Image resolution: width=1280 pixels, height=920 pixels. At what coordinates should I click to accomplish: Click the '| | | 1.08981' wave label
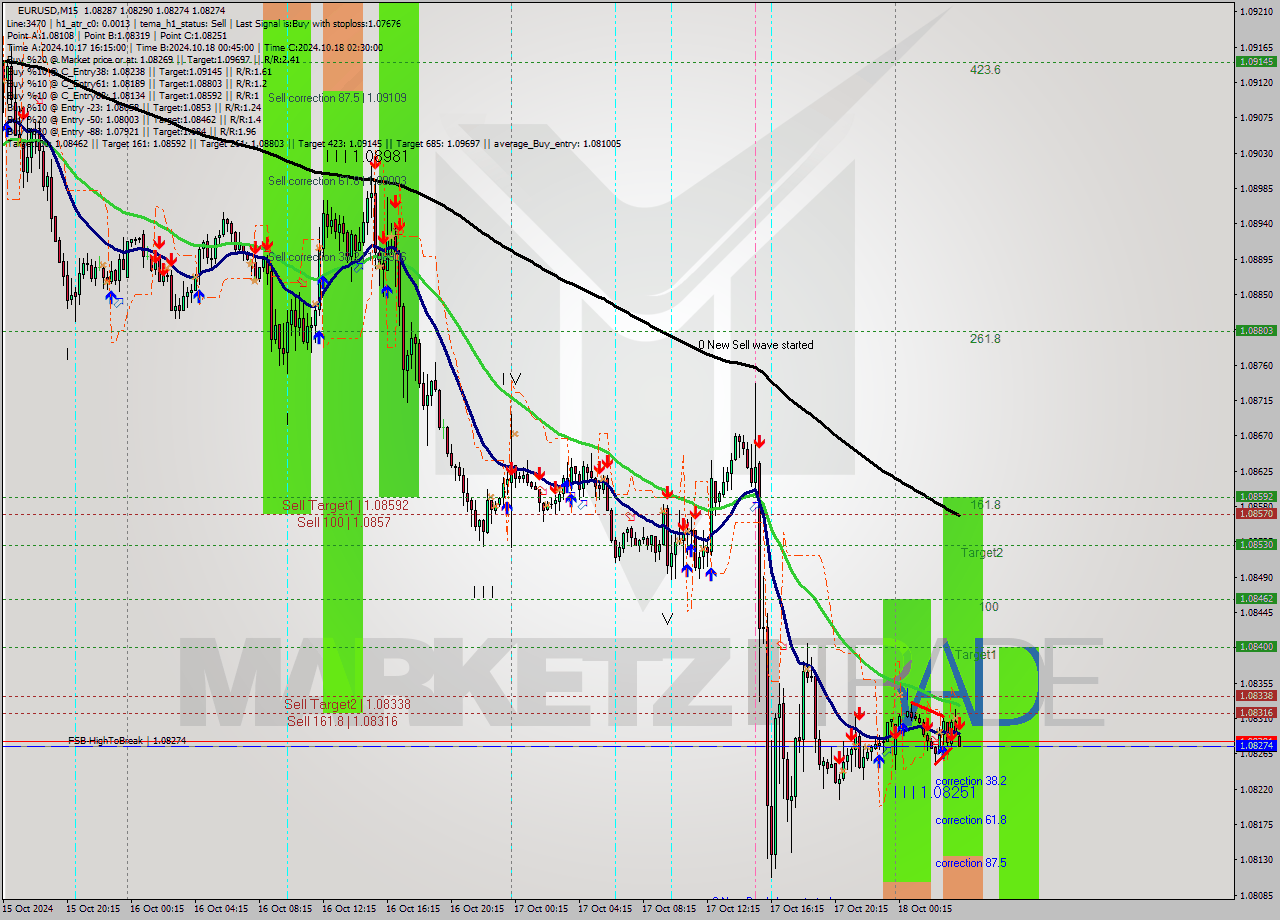click(366, 157)
